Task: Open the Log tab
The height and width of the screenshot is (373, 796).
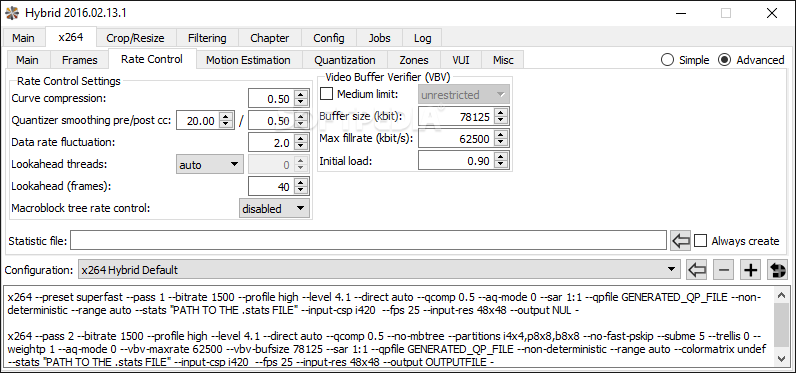Action: pos(422,38)
